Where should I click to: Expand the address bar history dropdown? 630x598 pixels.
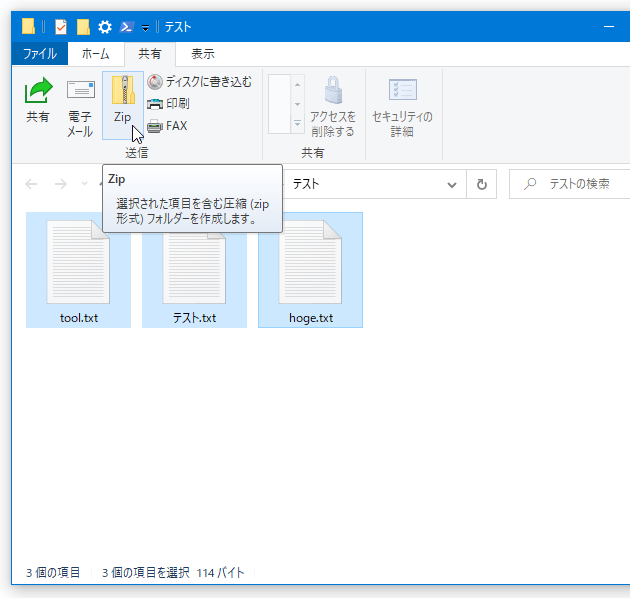click(452, 184)
